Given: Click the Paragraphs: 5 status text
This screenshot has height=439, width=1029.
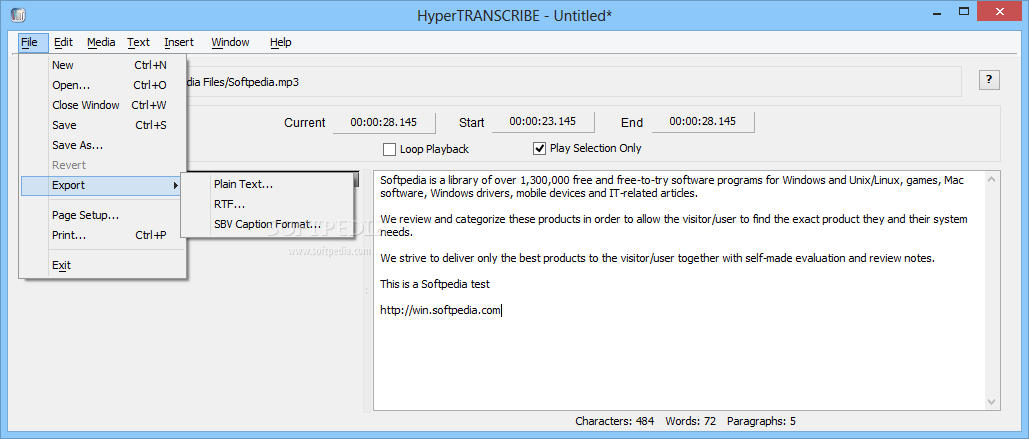Looking at the screenshot, I should click(760, 421).
